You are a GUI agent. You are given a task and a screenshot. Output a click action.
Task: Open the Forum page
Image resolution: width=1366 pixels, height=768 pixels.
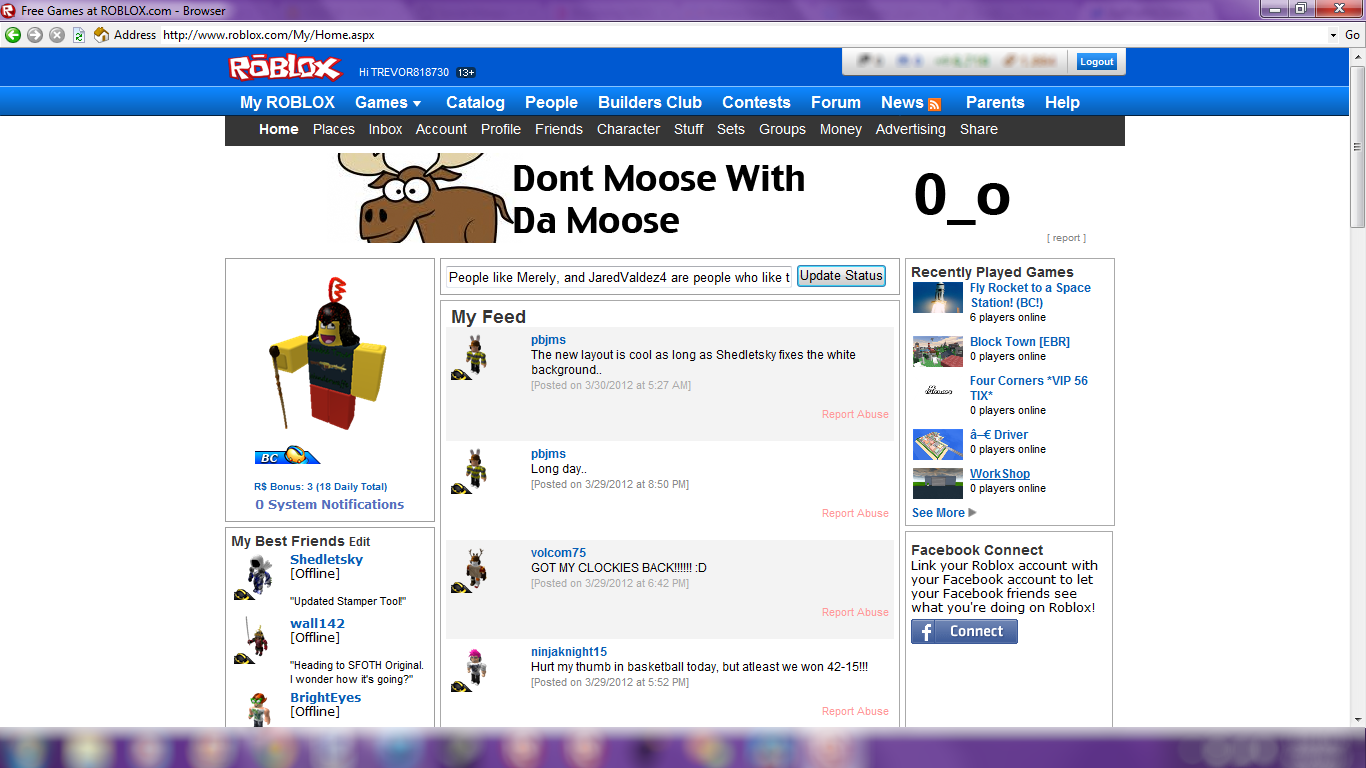[836, 102]
